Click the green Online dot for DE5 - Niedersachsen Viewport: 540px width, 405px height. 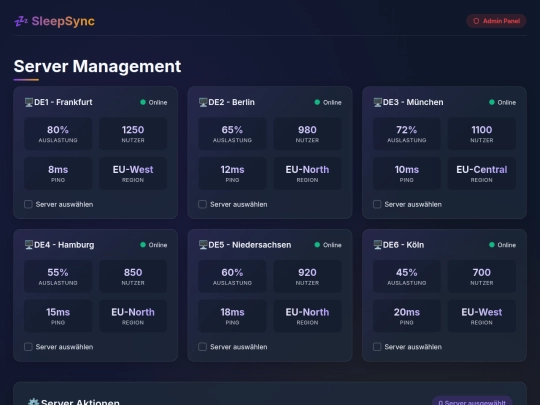pyautogui.click(x=317, y=245)
